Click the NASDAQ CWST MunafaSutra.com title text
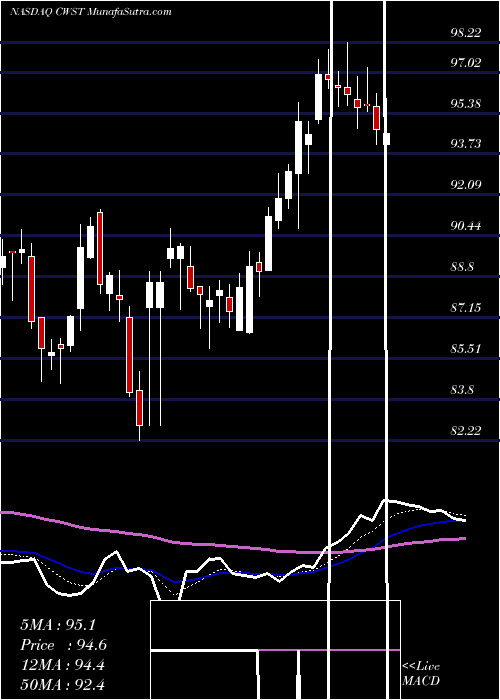The height and width of the screenshot is (700, 500). pos(91,12)
